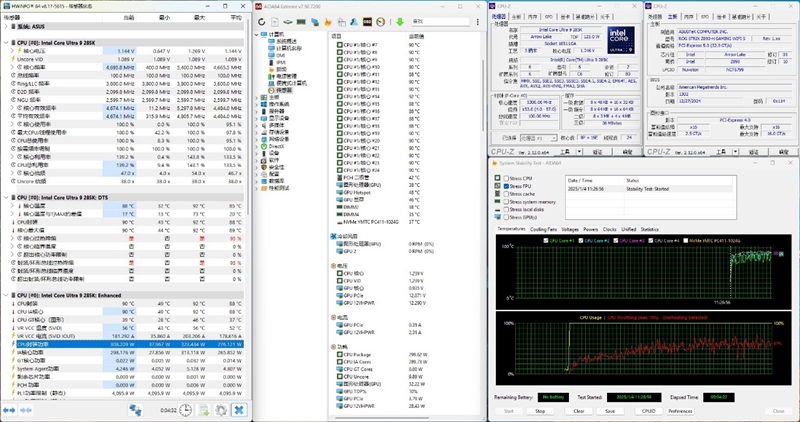The width and height of the screenshot is (800, 422).
Task: Toggle the CPU Core #1 graph checkbox
Action: coord(547,240)
